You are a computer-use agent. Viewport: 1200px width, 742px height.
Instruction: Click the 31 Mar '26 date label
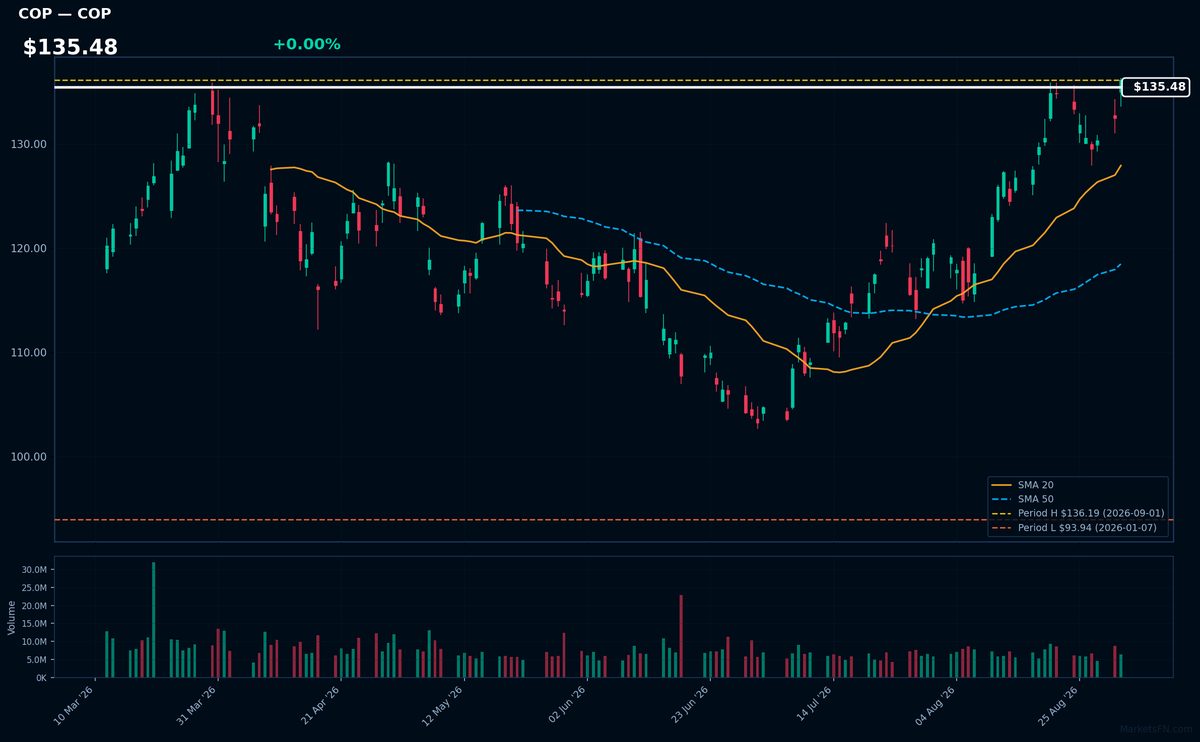197,706
